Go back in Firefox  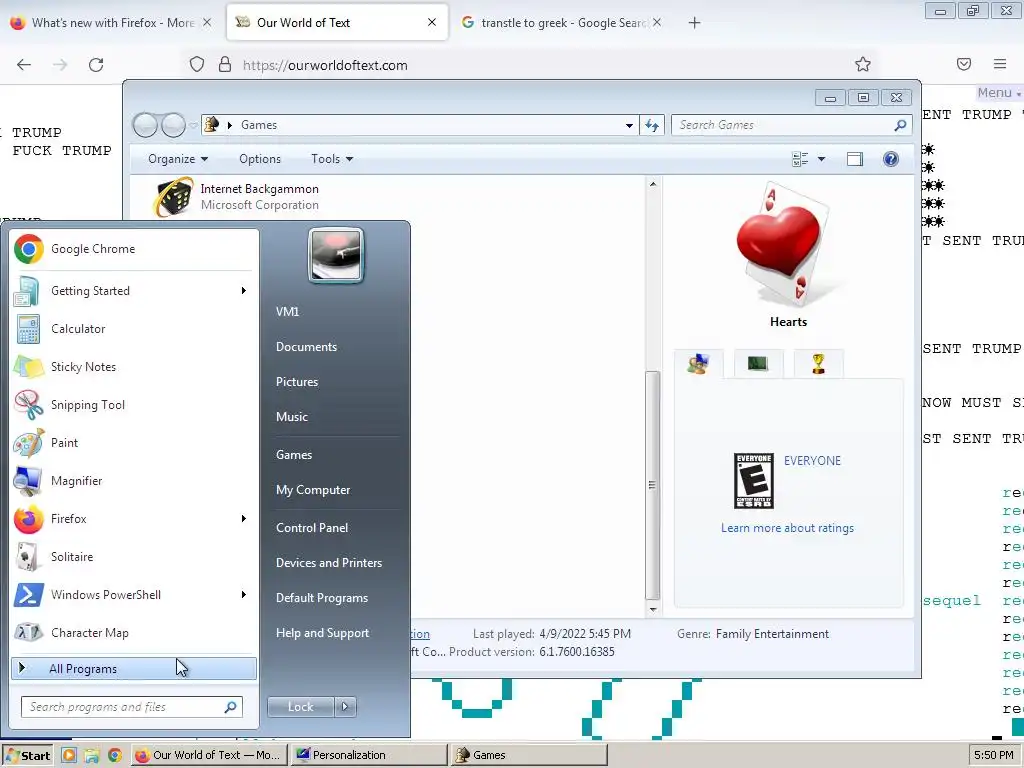[24, 64]
